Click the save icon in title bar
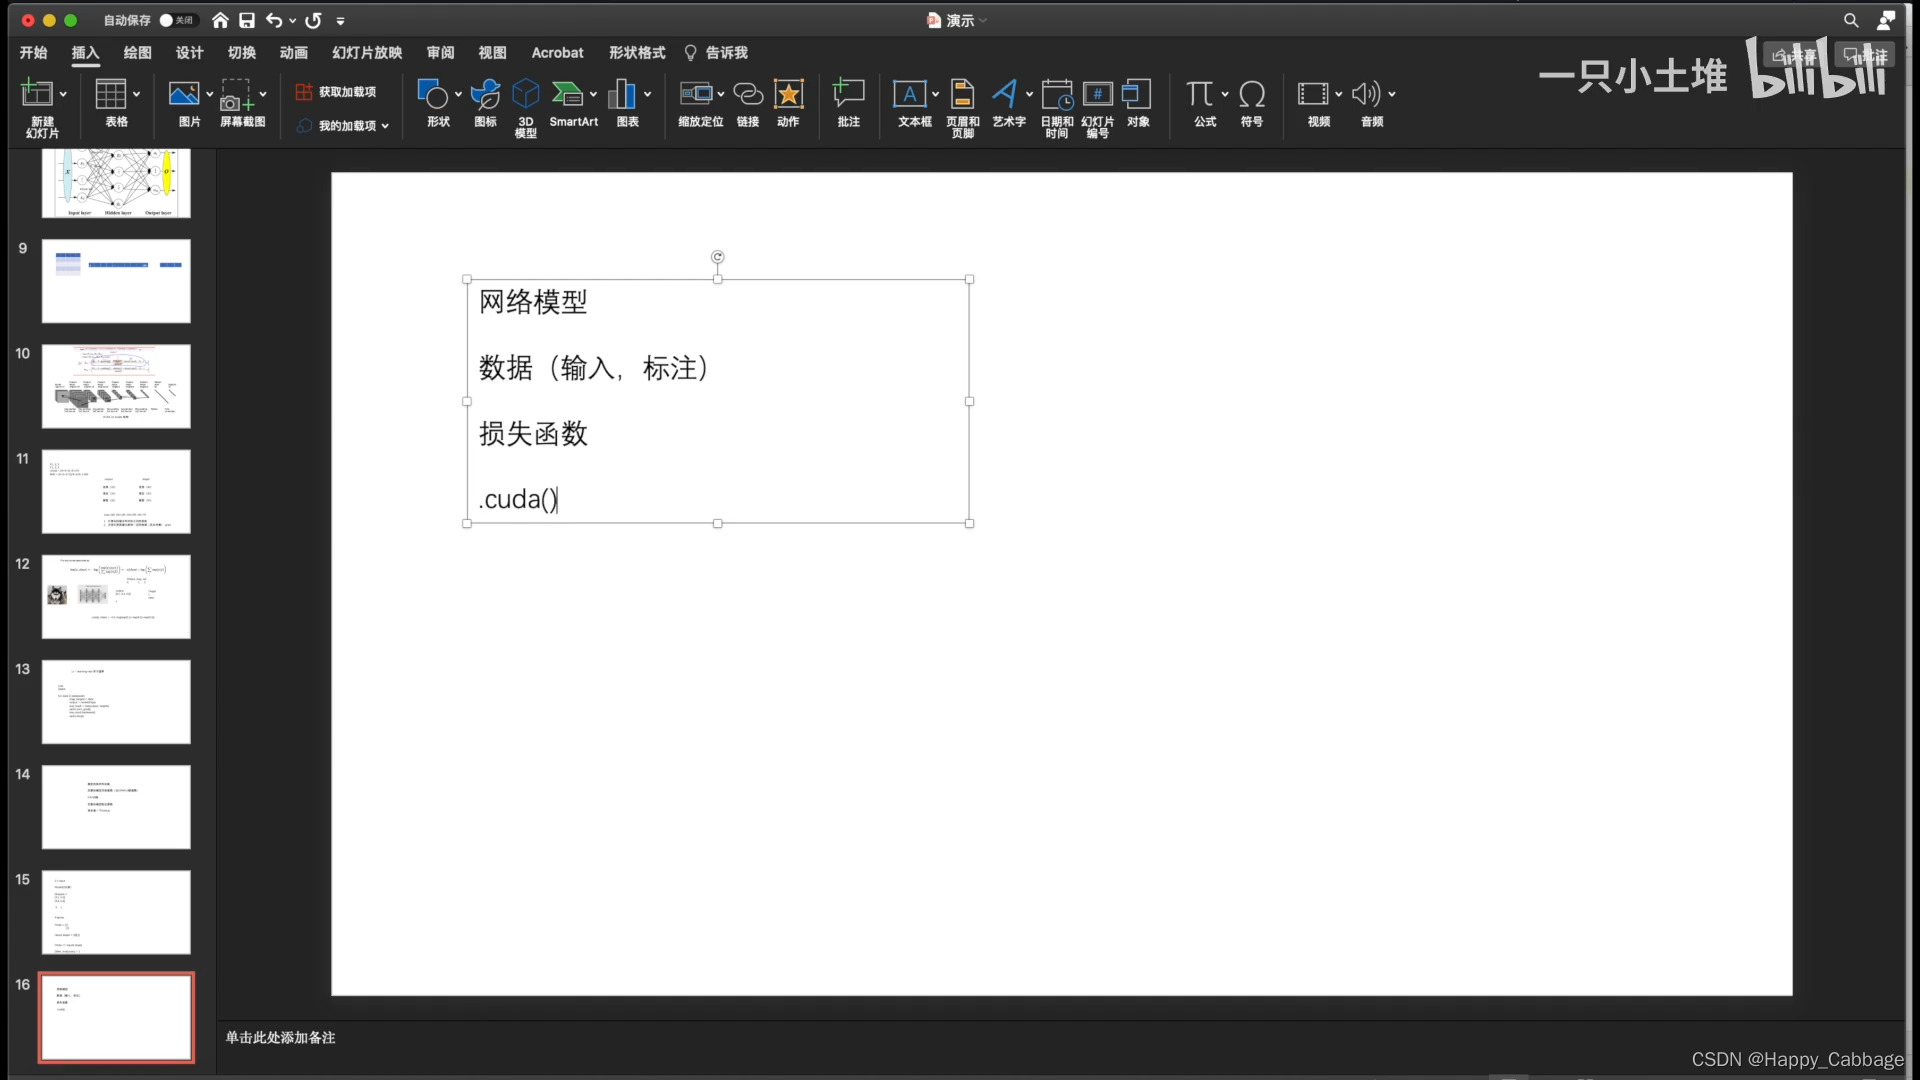 247,20
